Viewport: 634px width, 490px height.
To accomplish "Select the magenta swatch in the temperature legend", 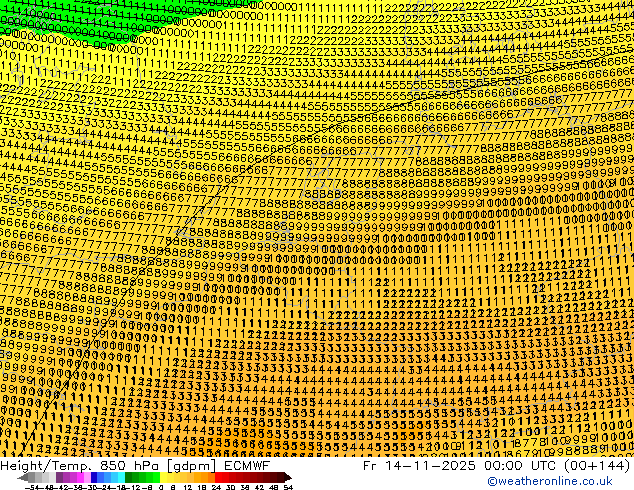I will coord(80,477).
